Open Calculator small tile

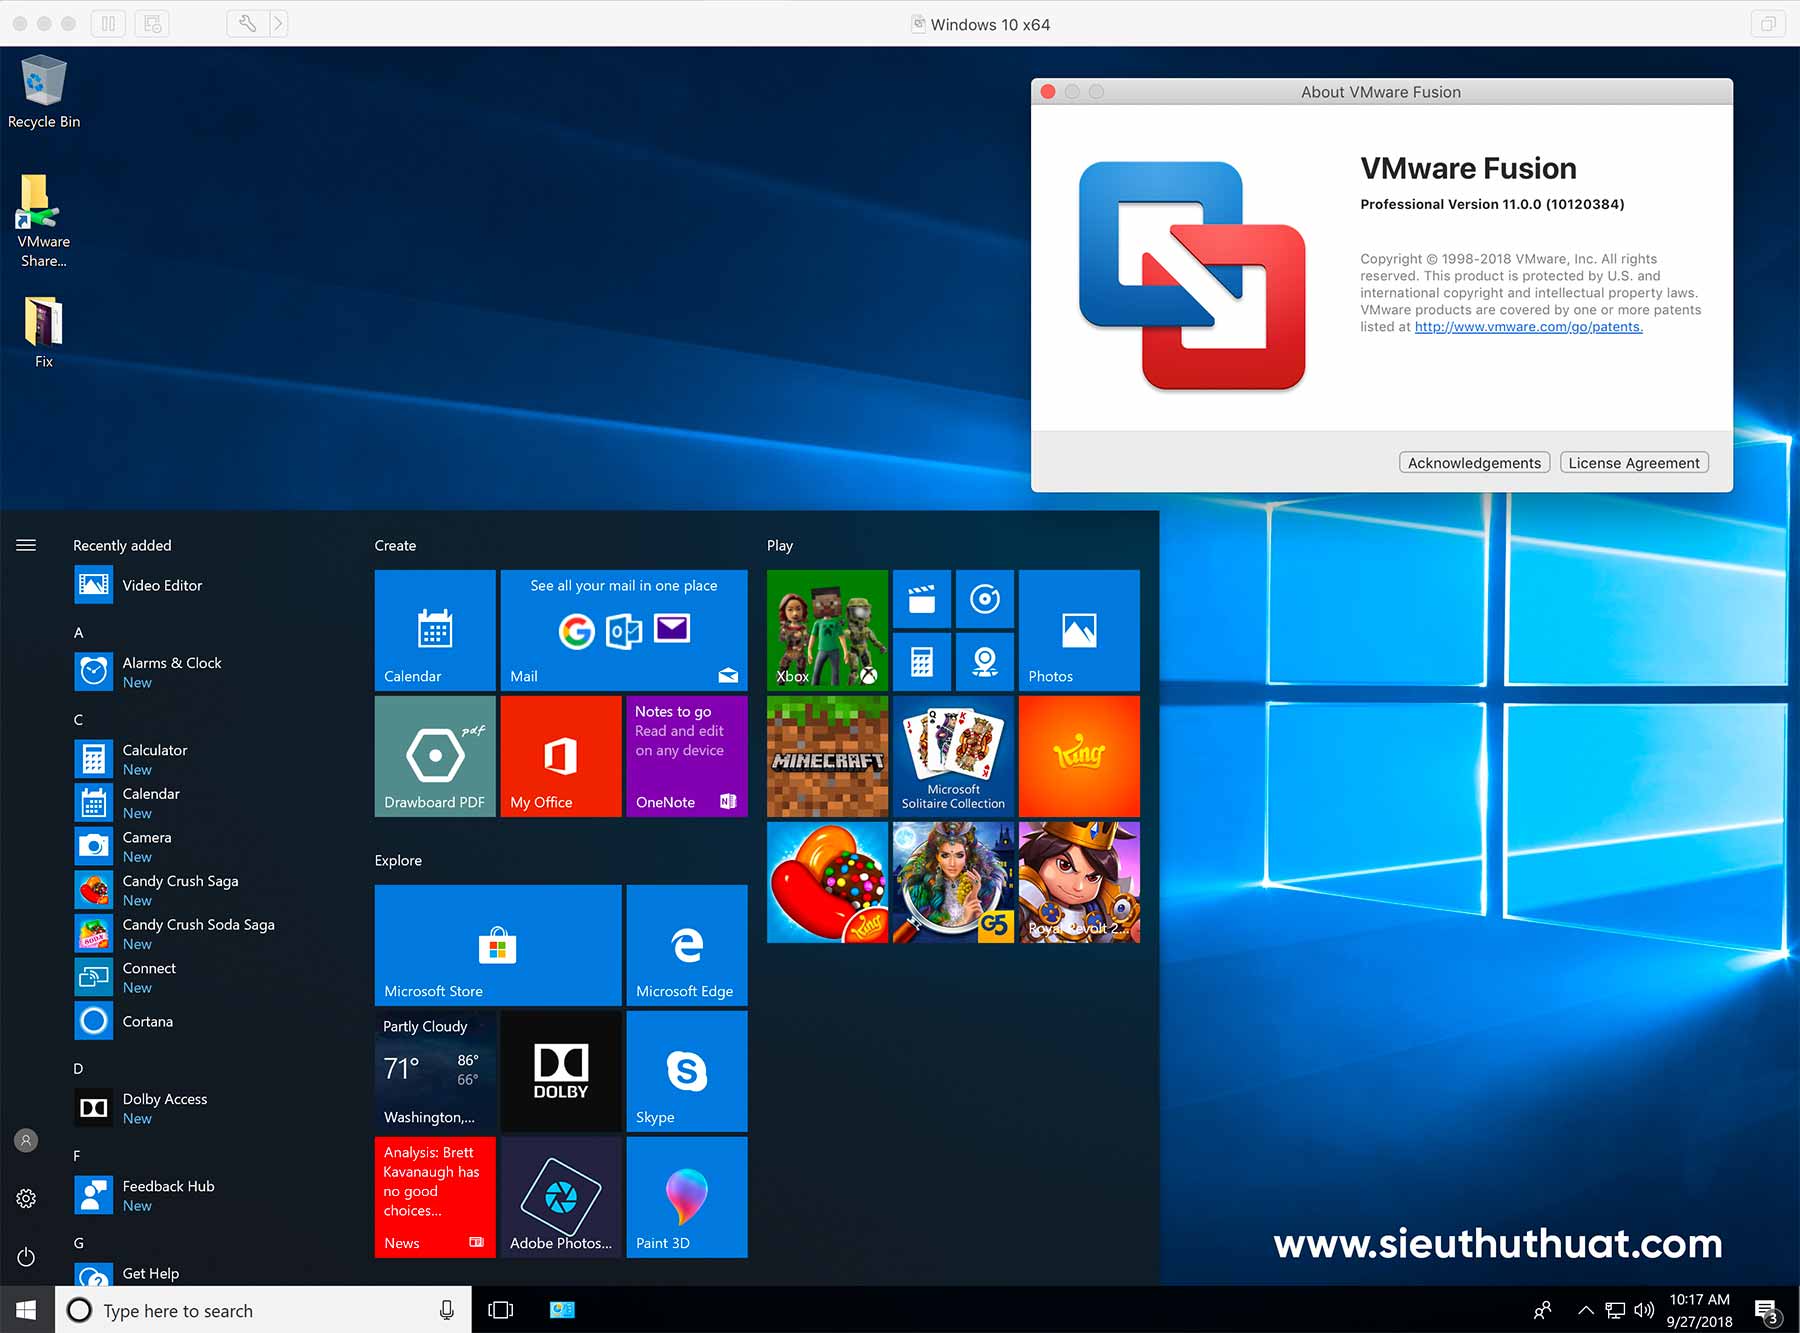pyautogui.click(x=922, y=662)
